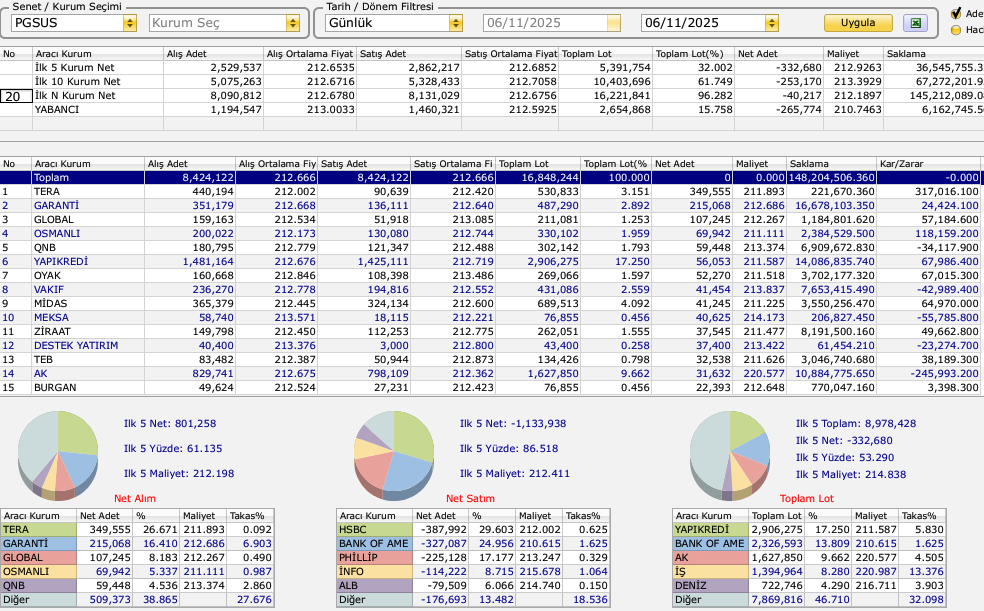
Task: Click the Uygula button
Action: [x=858, y=23]
